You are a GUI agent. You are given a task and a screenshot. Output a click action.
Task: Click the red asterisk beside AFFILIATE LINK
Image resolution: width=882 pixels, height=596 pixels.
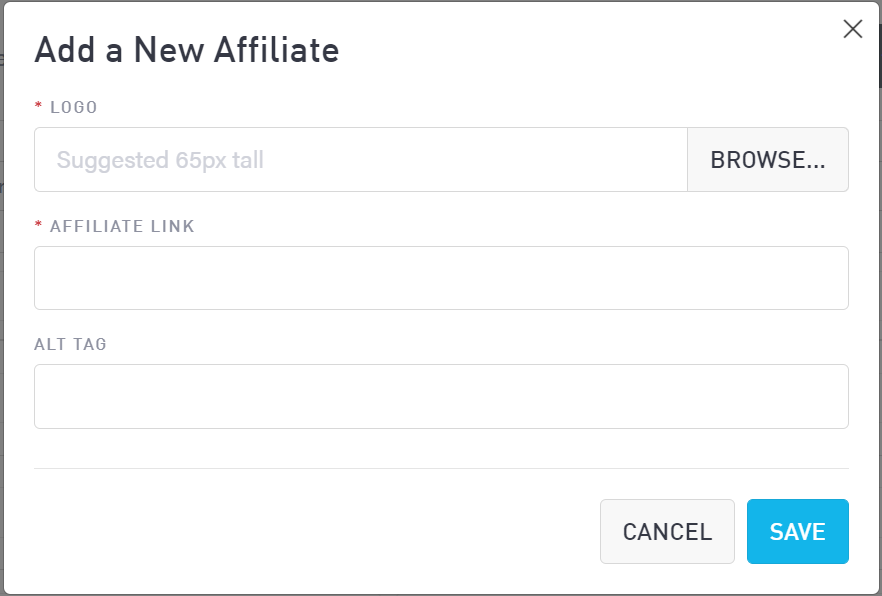[39, 226]
